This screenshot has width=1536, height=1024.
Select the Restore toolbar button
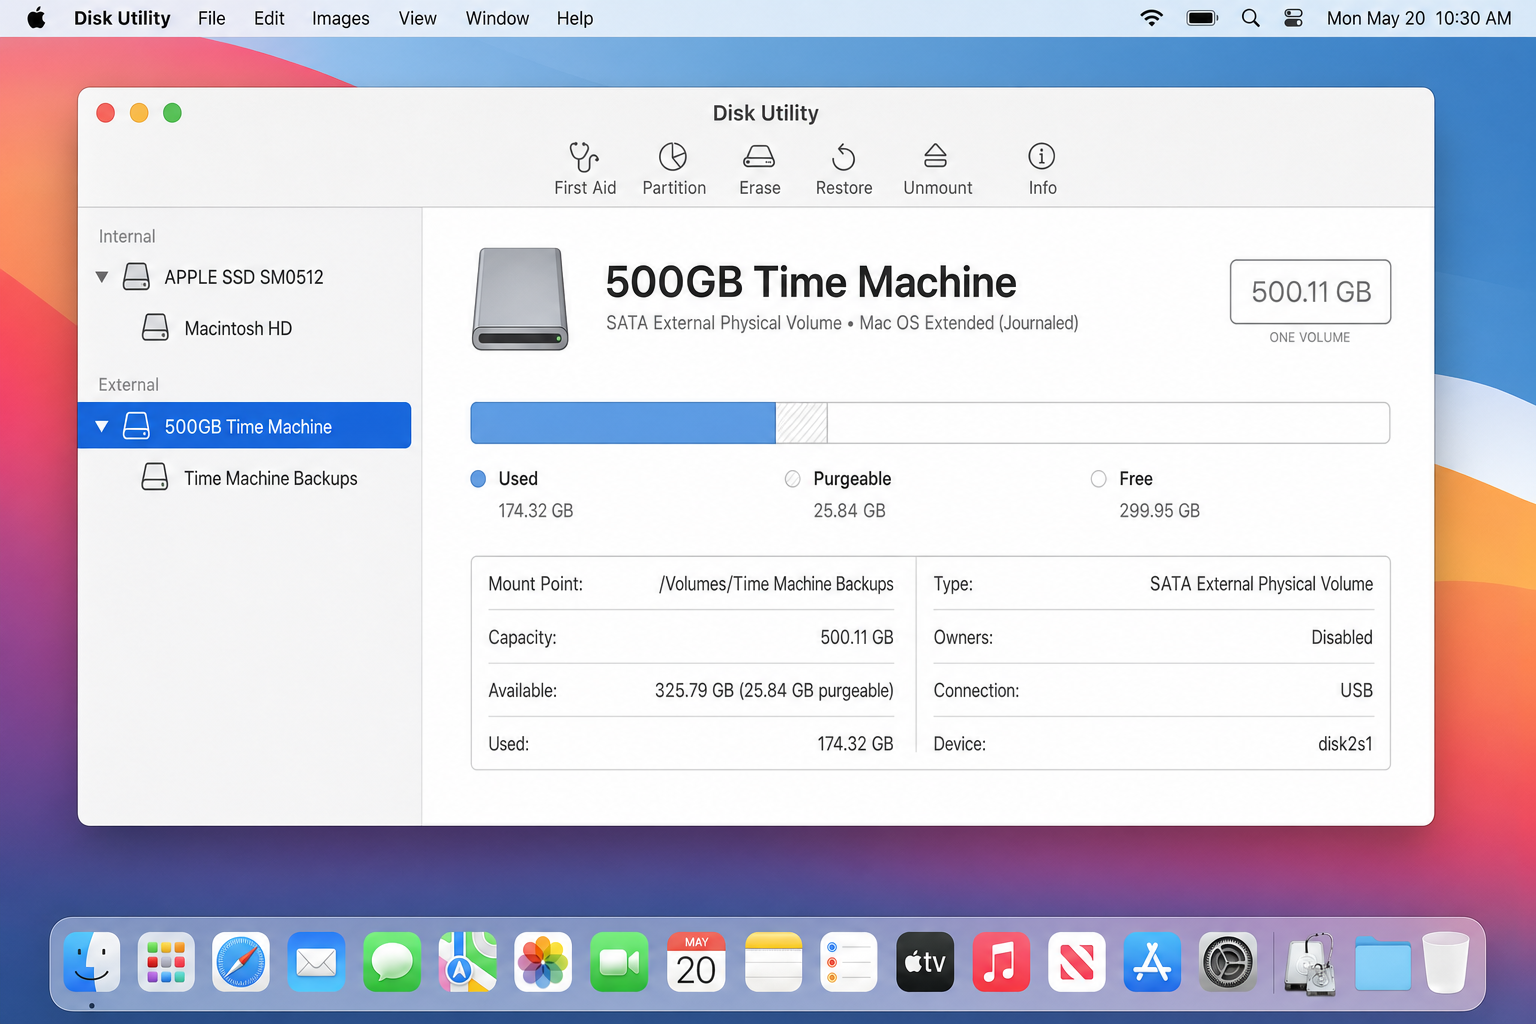tap(844, 169)
